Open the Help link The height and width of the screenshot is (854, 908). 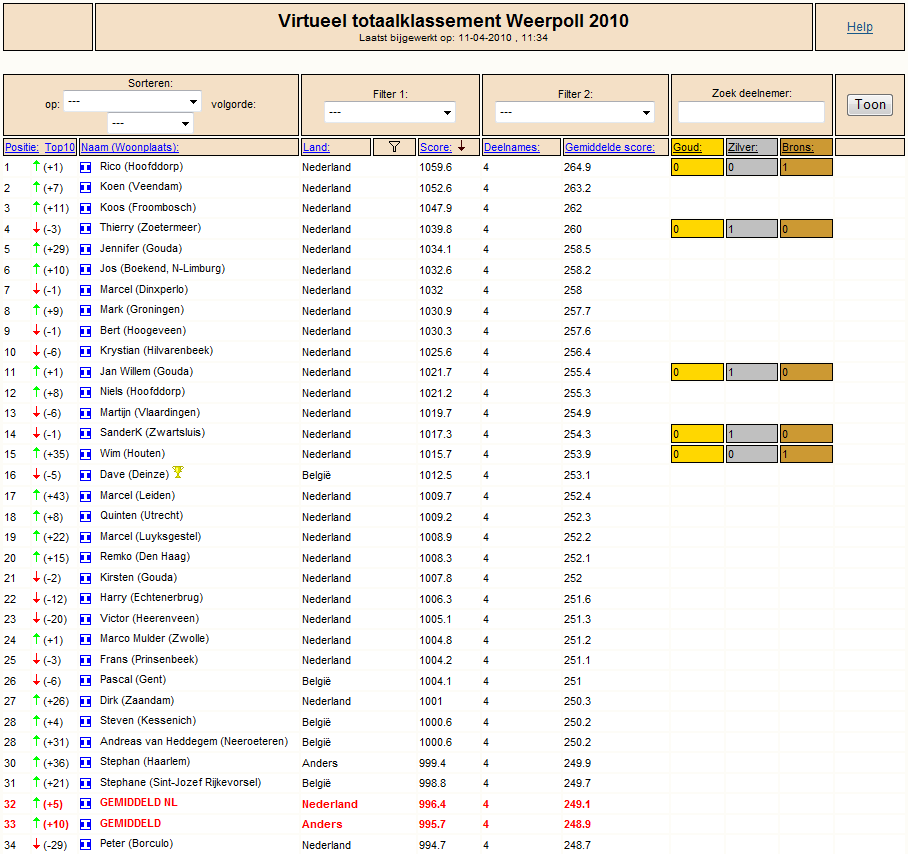pyautogui.click(x=859, y=27)
